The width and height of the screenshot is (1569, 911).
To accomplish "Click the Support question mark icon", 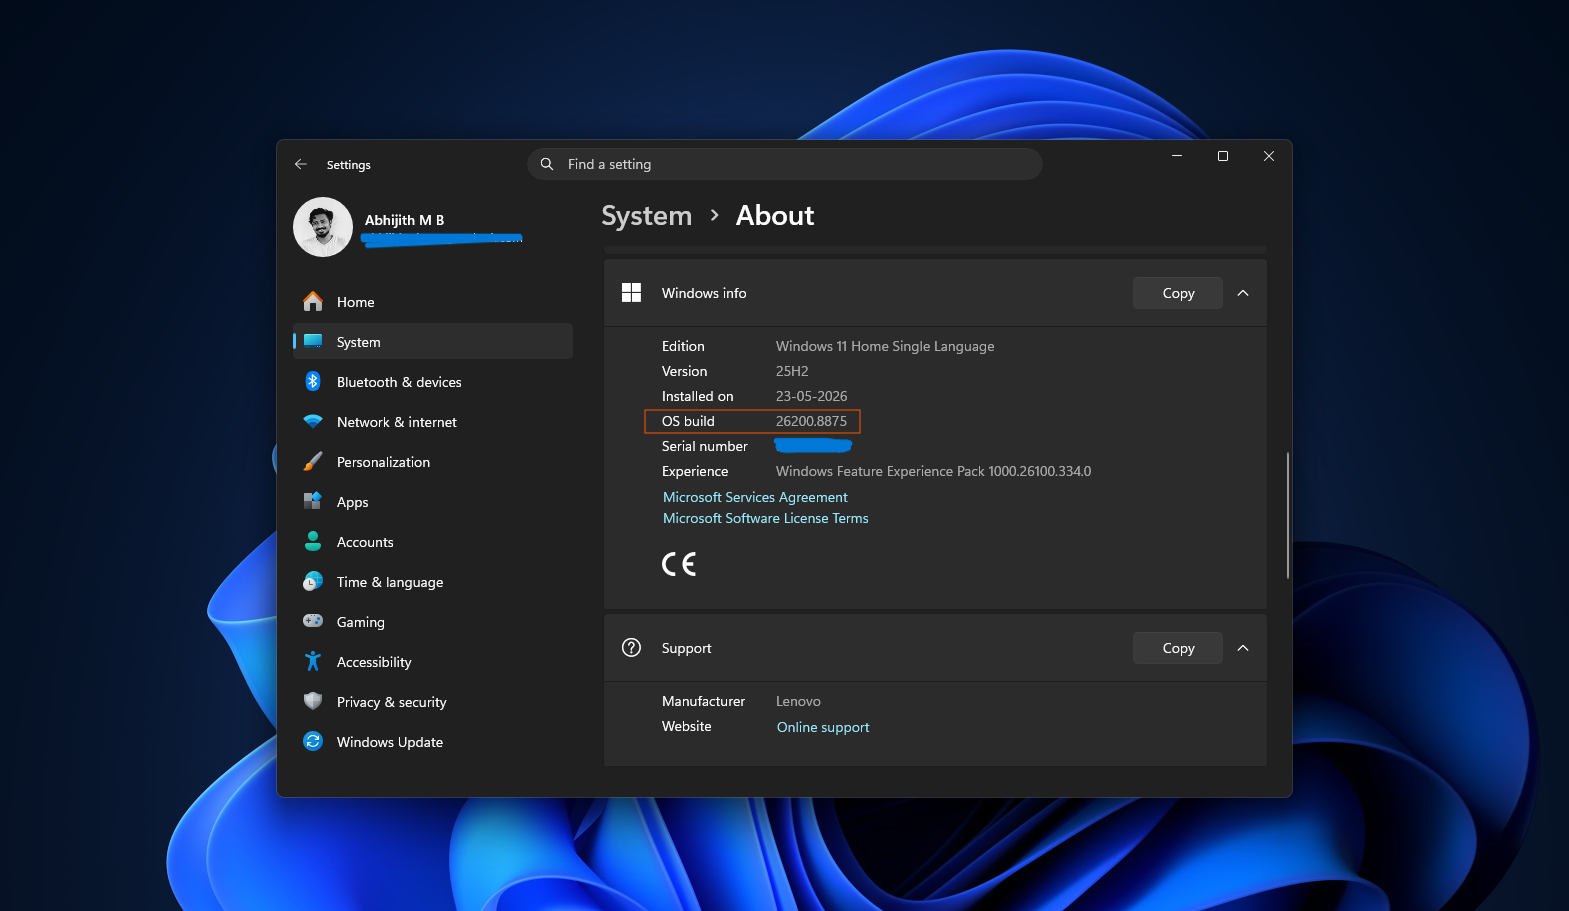I will point(631,647).
